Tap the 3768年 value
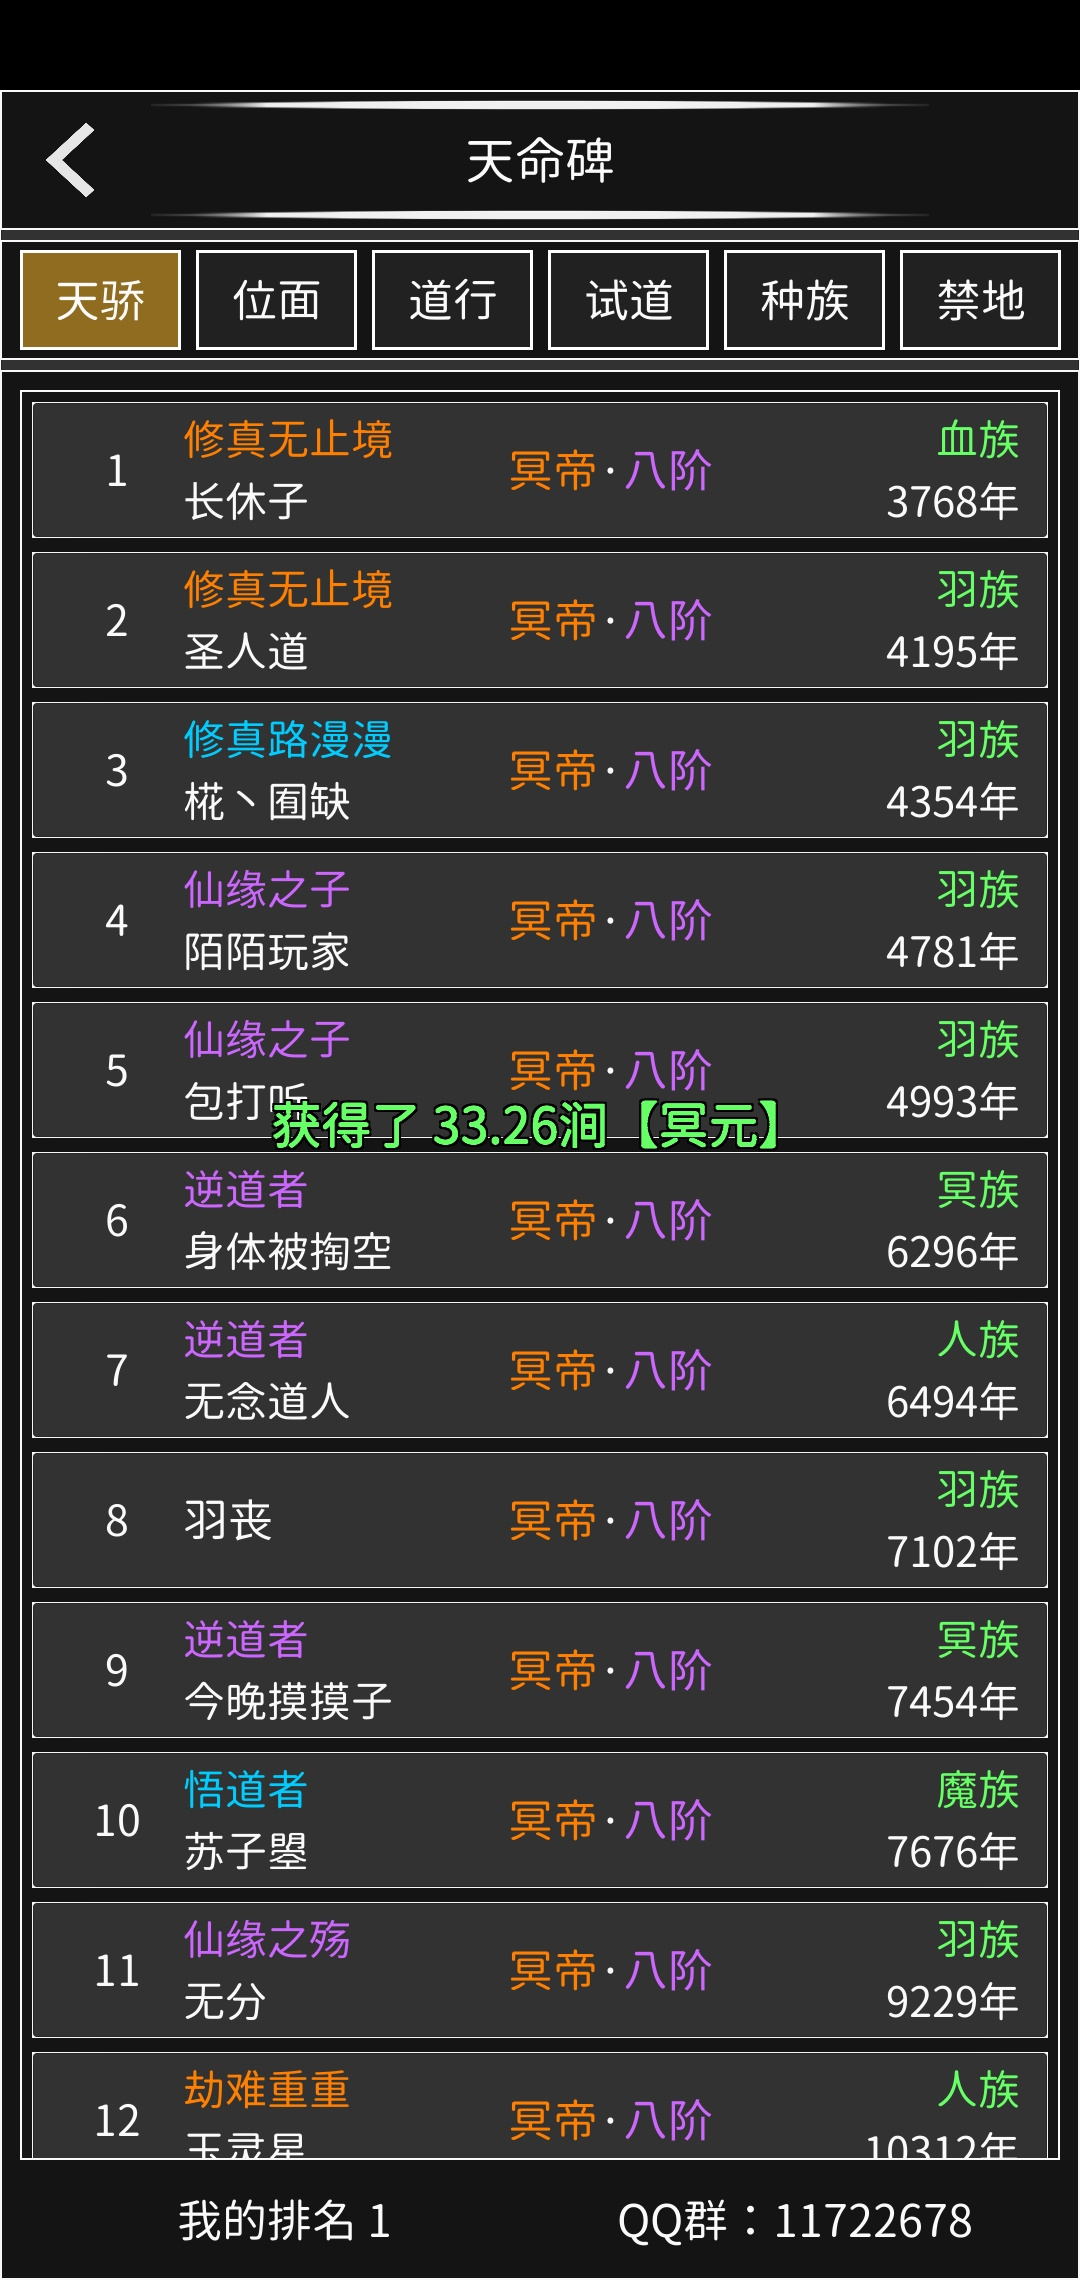The image size is (1080, 2280). tap(952, 502)
